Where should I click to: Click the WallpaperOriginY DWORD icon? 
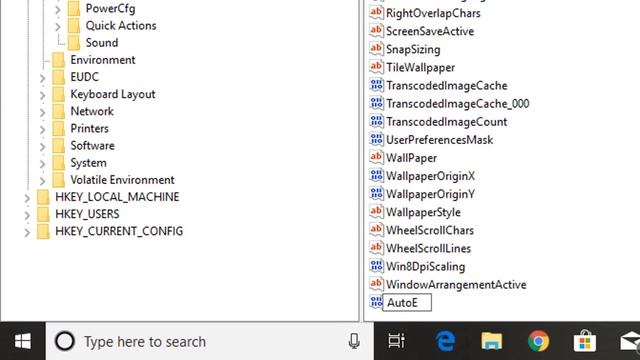point(376,193)
